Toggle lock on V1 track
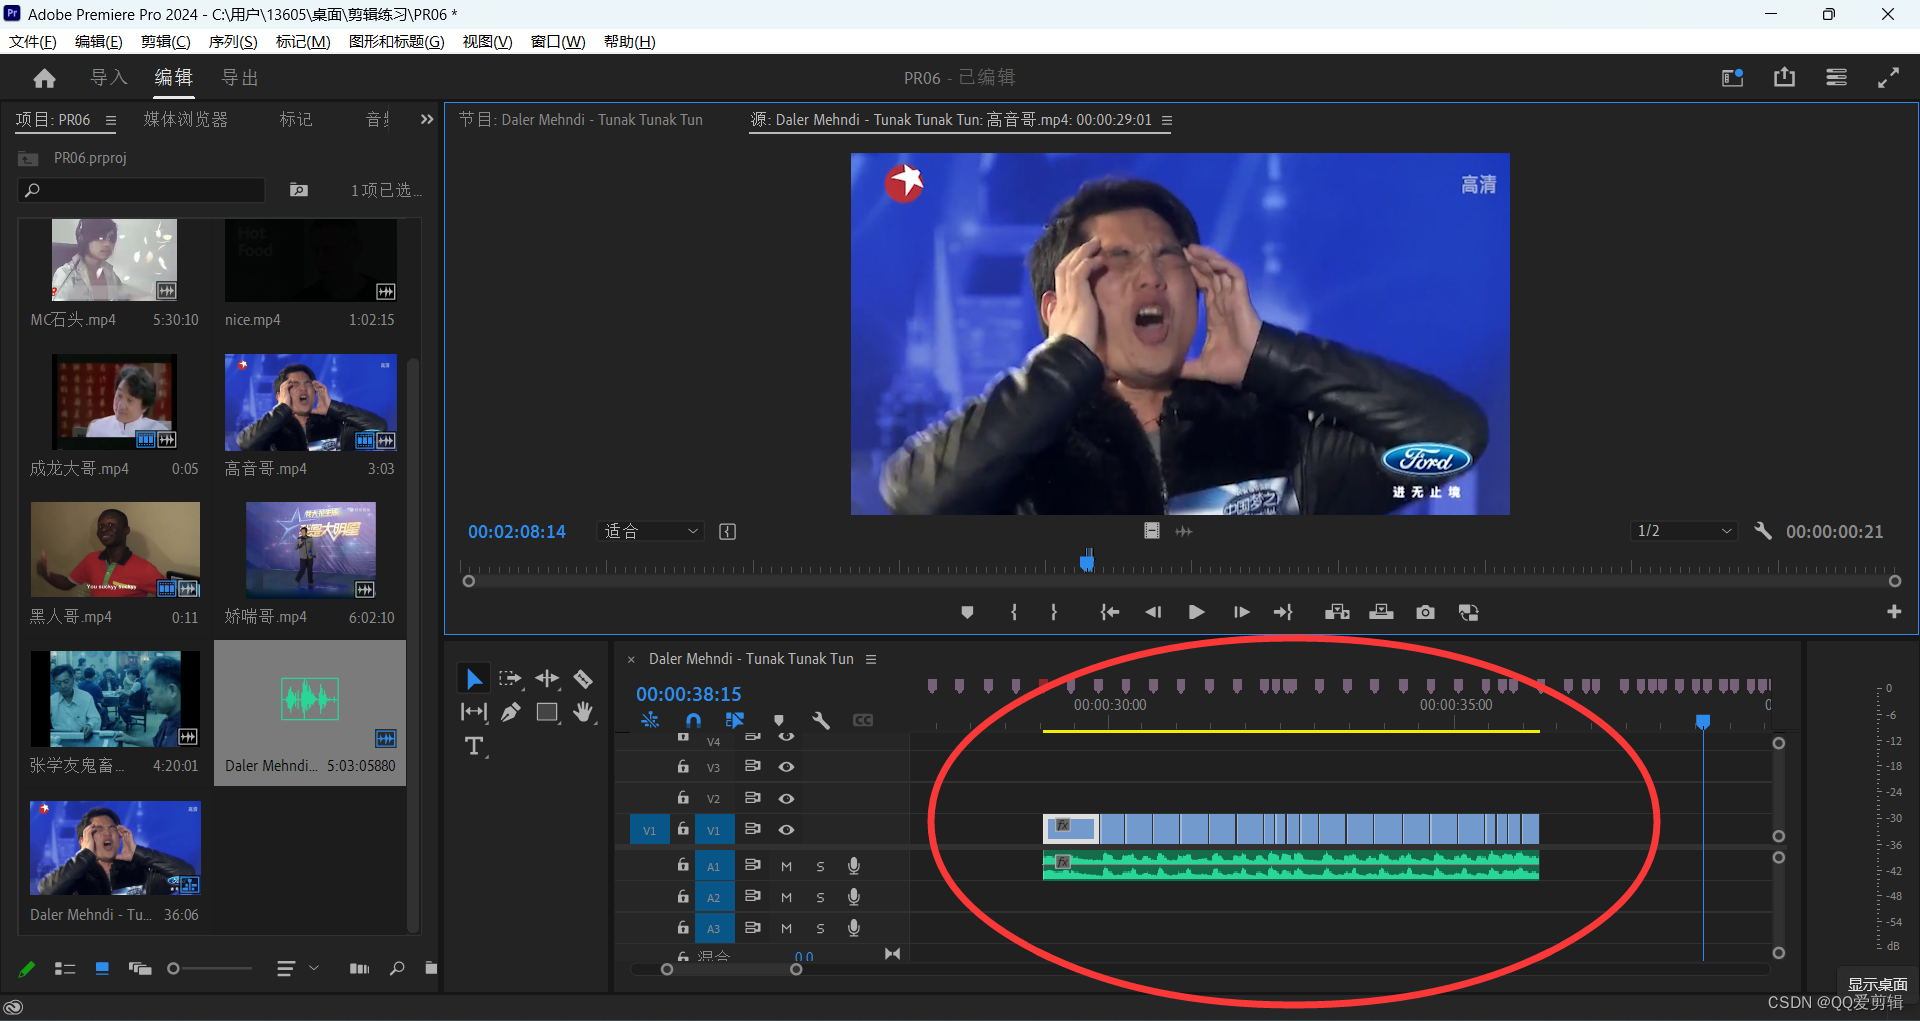 coord(683,829)
